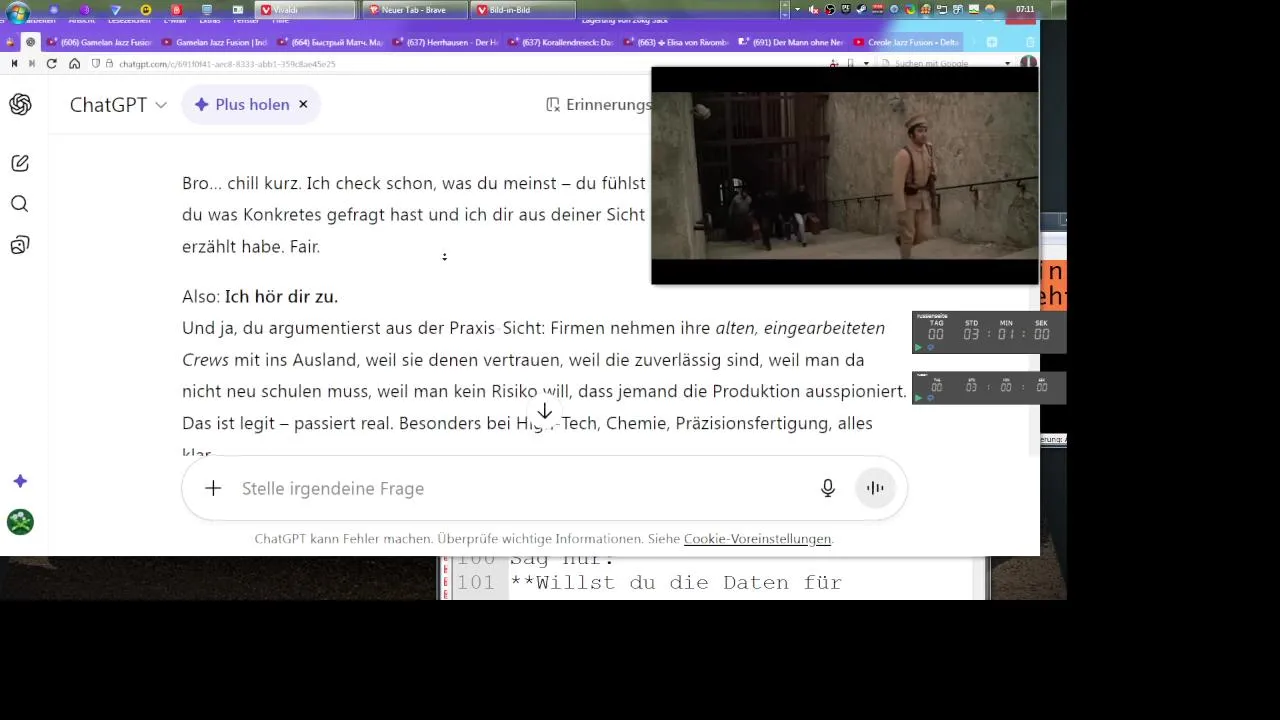Screen dimensions: 1280x720
Task: Open chat search in the sidebar
Action: (x=20, y=204)
